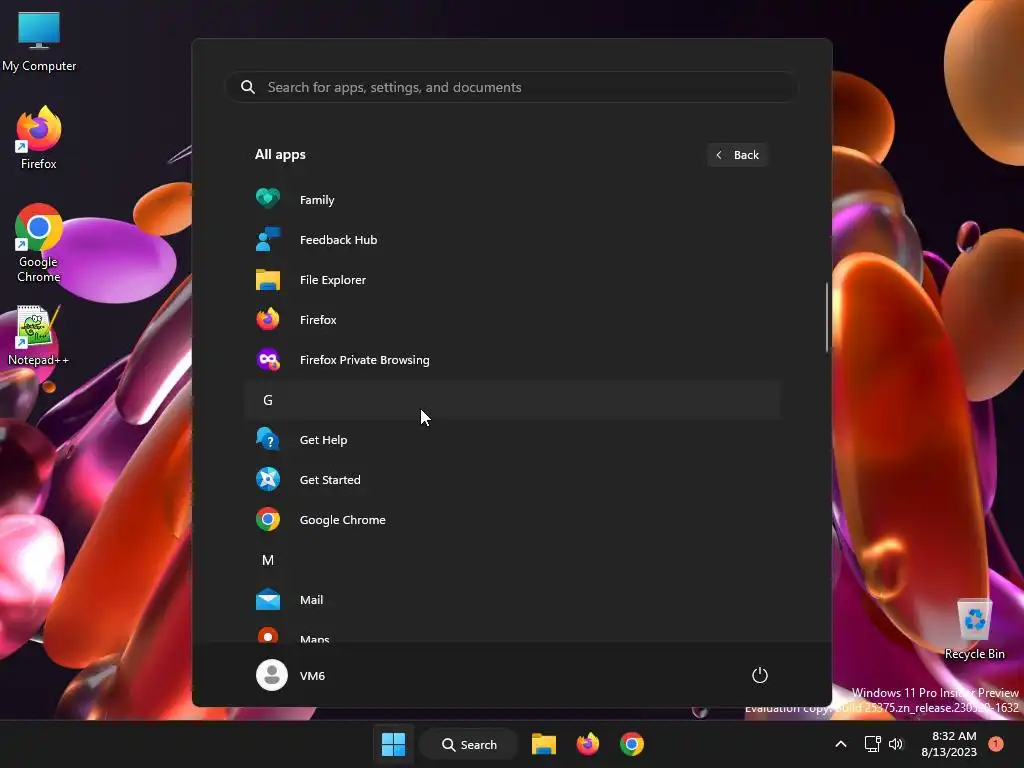
Task: Click the VM6 user account avatar
Action: (x=272, y=675)
